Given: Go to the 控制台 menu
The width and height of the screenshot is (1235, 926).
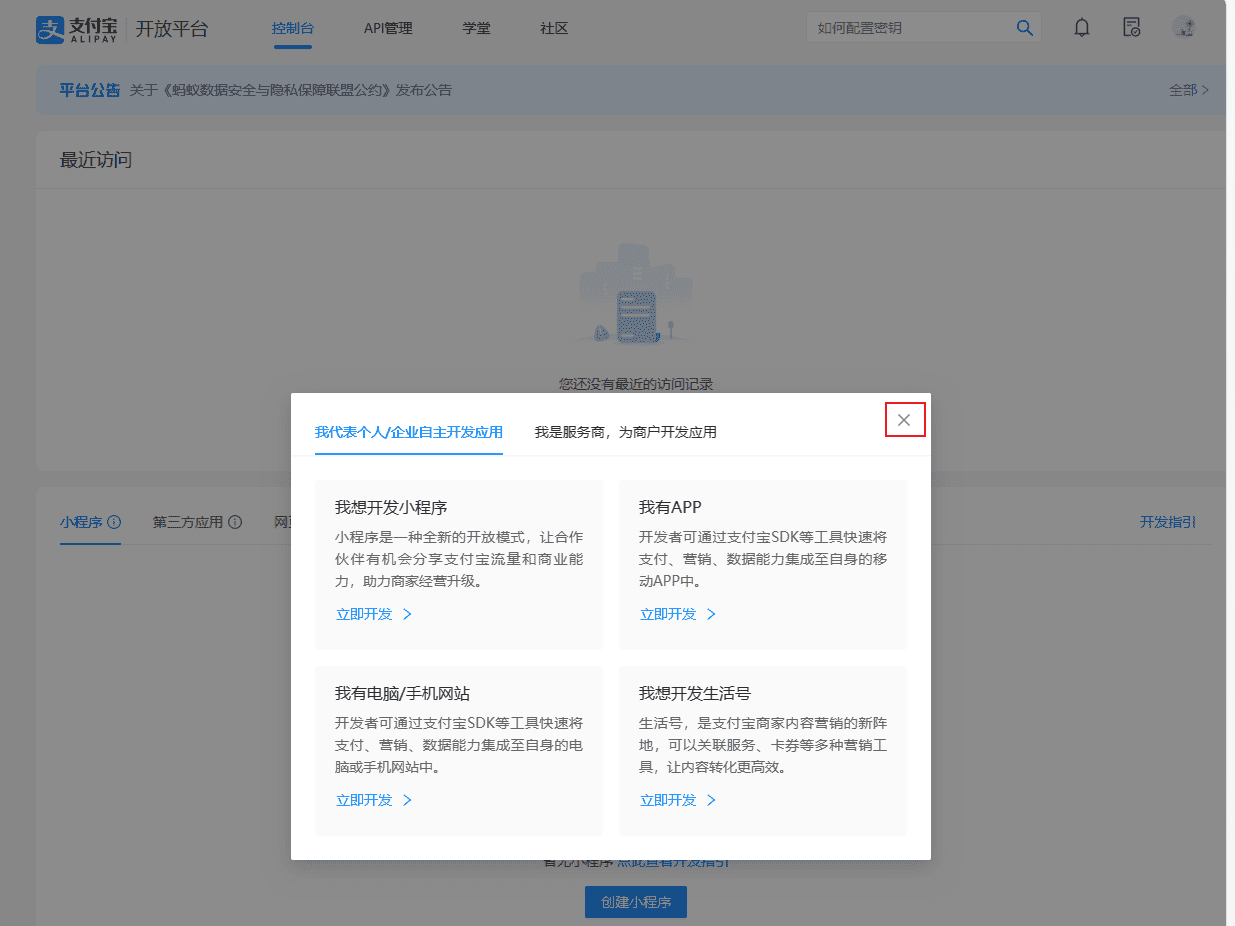Looking at the screenshot, I should 292,28.
